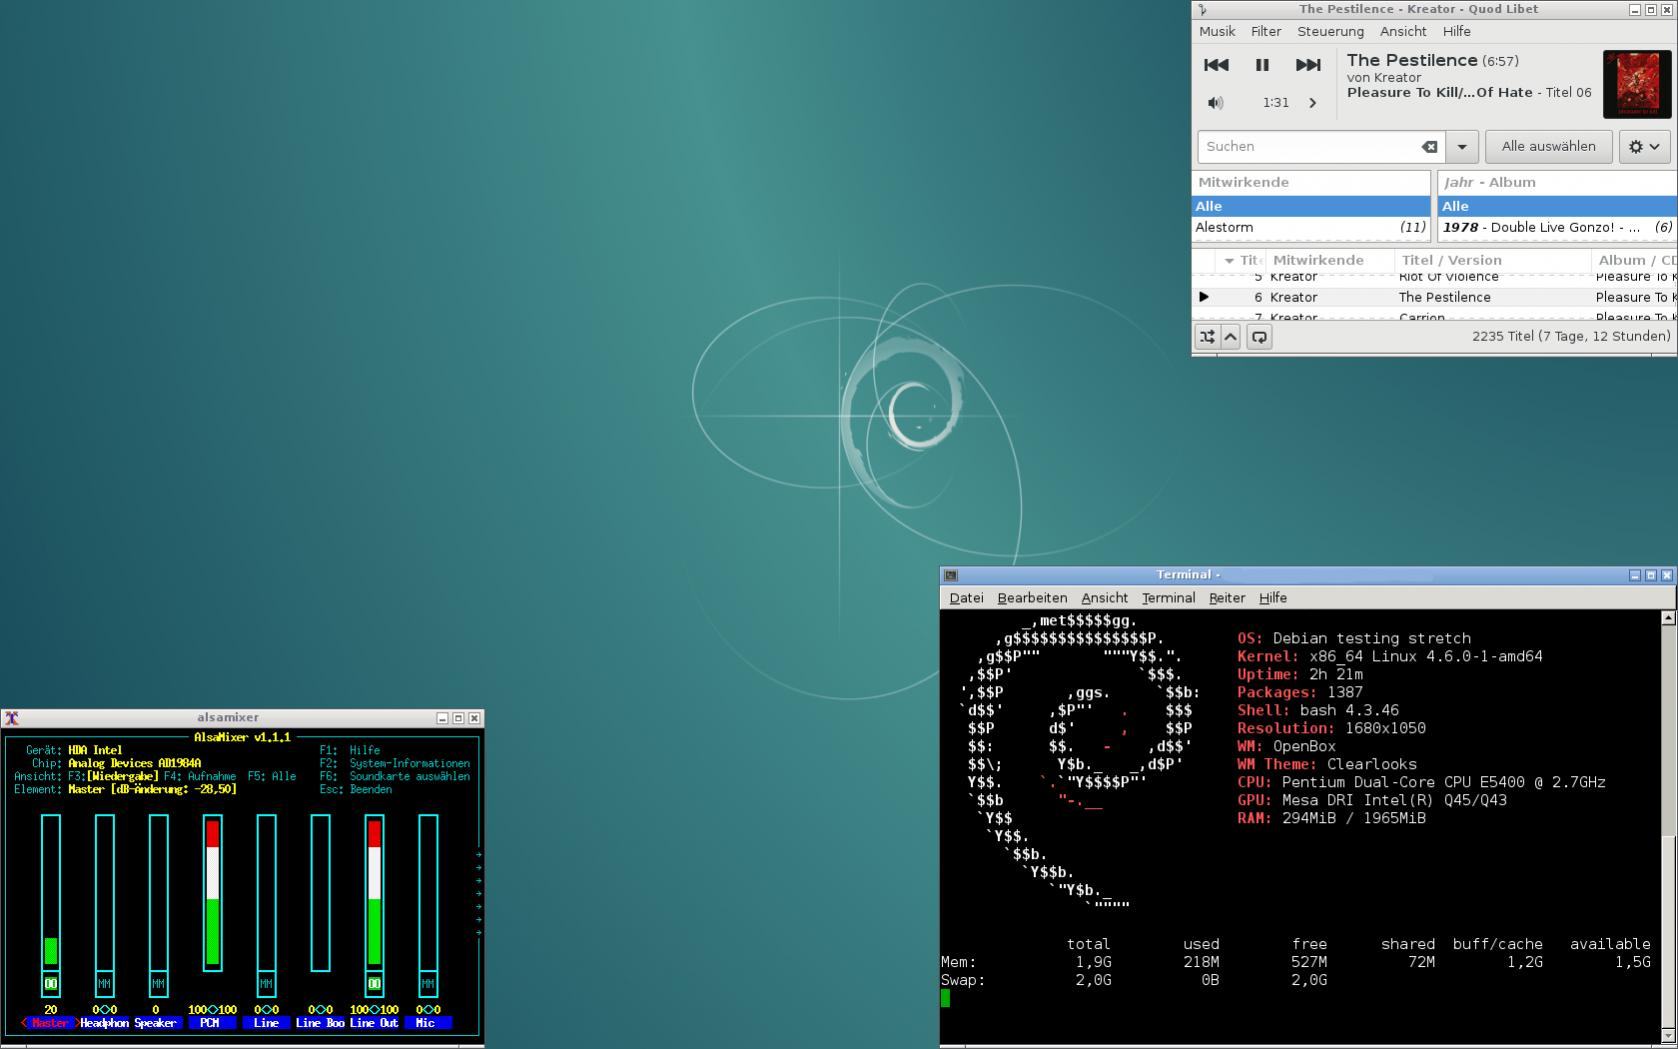Screen dimensions: 1678x1049
Task: Click F5: Alle view option
Action: (x=272, y=776)
